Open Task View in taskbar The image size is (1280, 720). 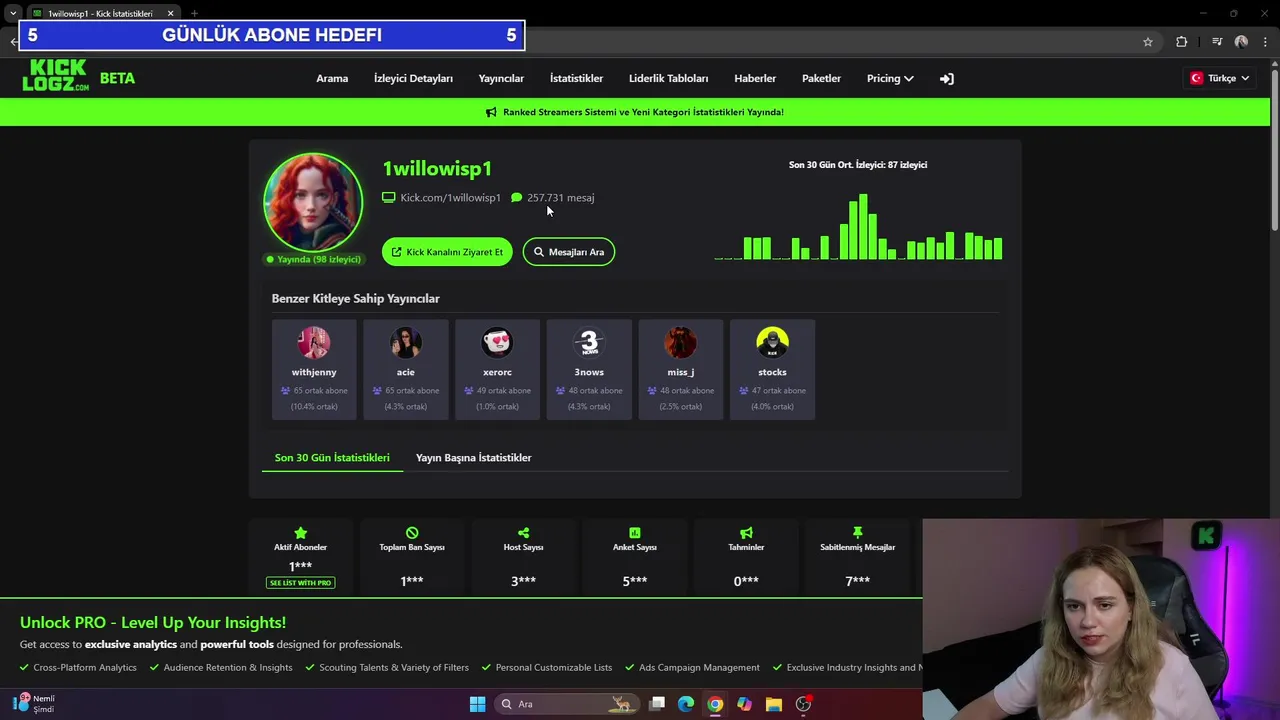(x=657, y=704)
